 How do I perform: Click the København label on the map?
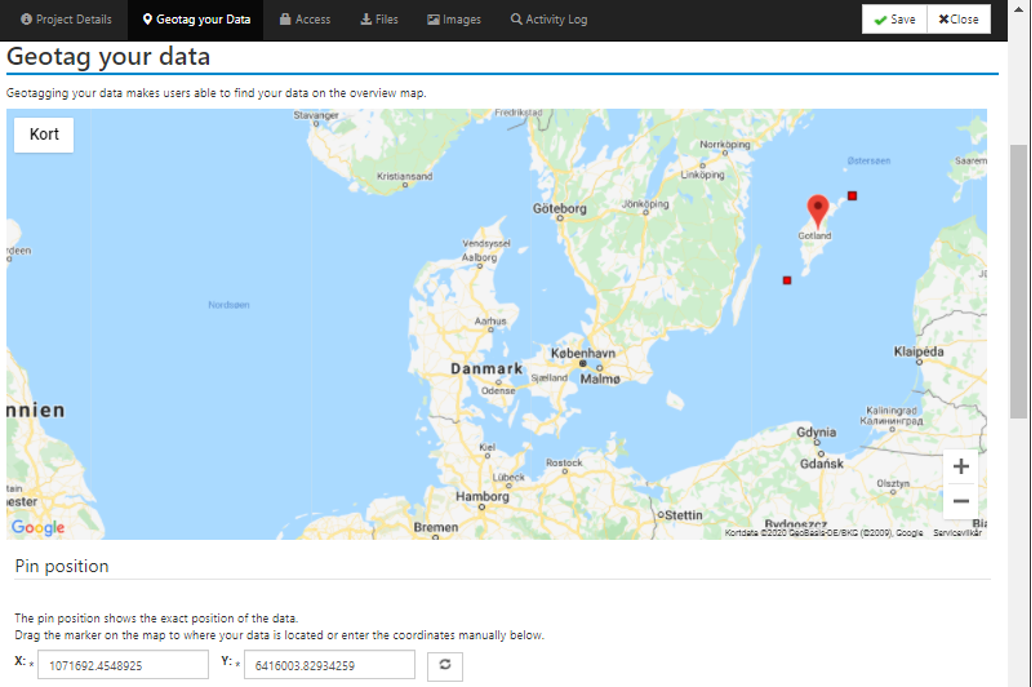[583, 353]
